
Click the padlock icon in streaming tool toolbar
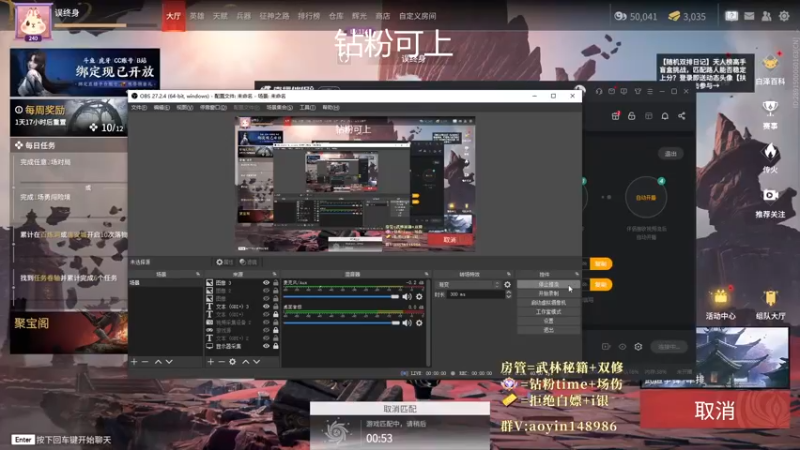click(x=632, y=116)
